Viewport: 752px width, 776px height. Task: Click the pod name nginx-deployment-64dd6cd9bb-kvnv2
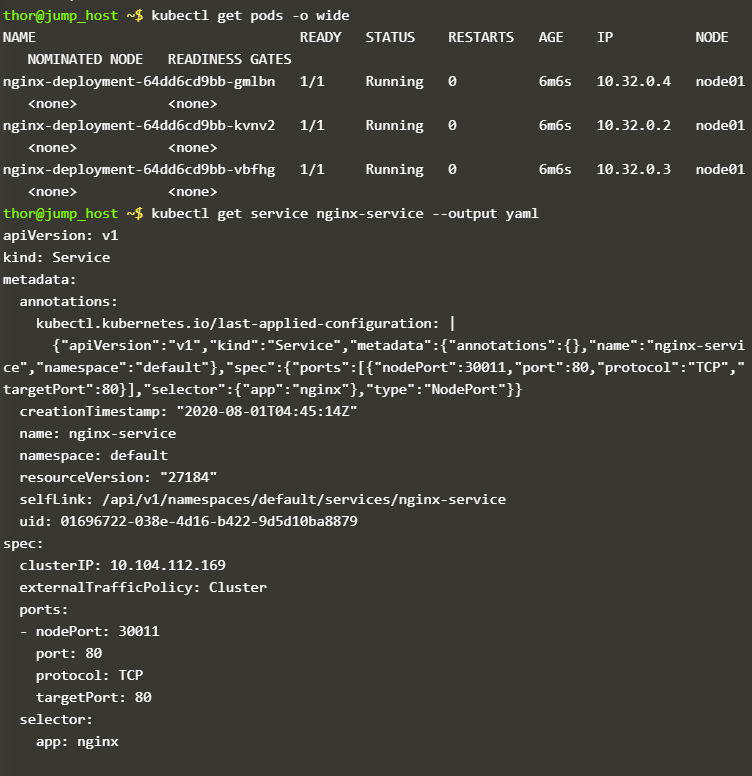click(139, 125)
